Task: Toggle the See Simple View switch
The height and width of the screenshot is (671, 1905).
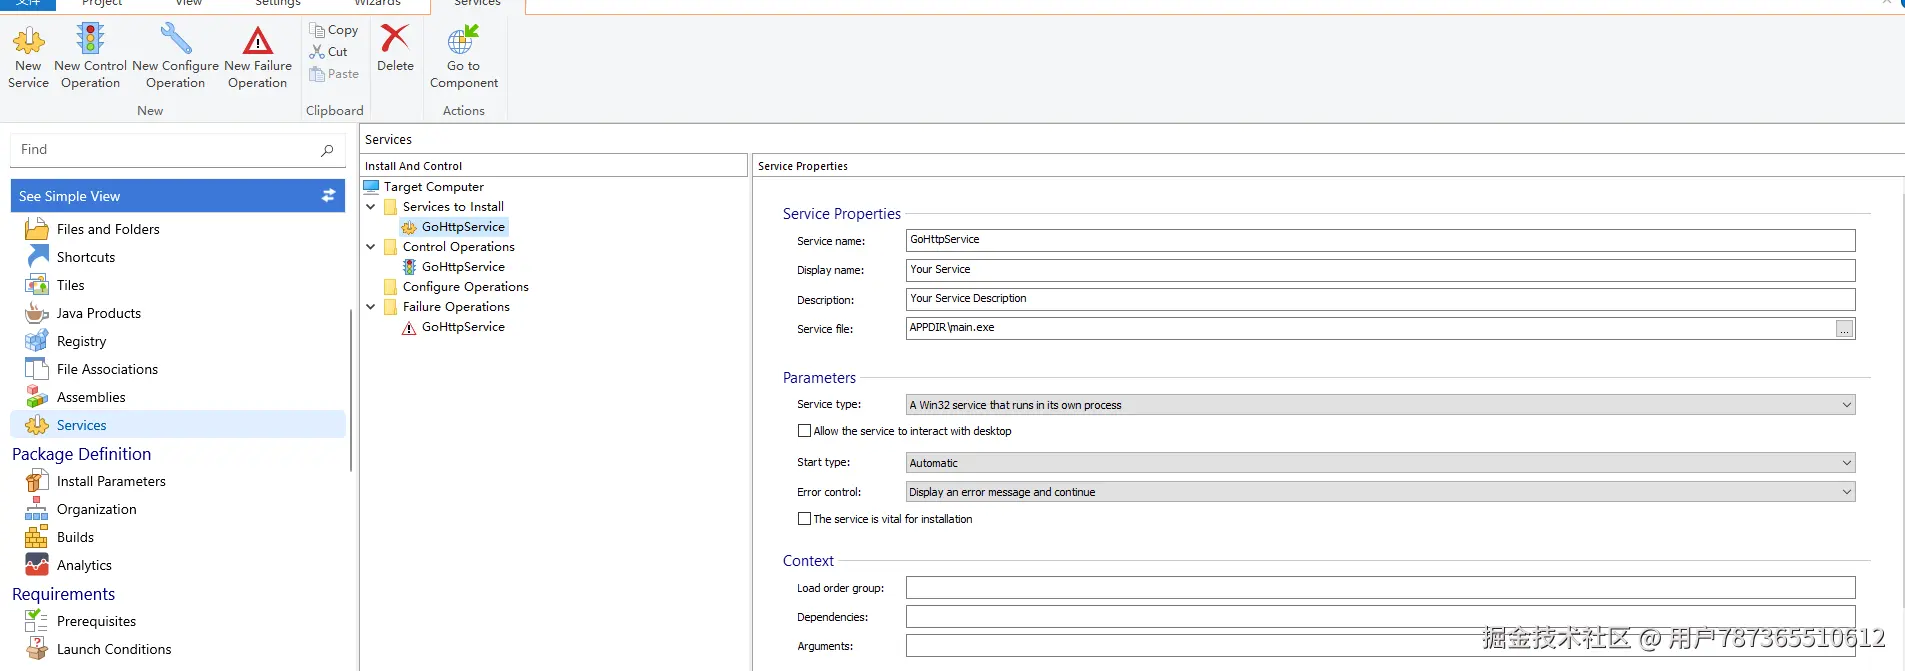Action: tap(328, 196)
